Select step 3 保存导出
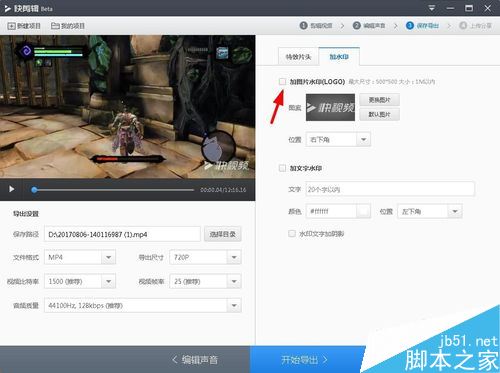The width and height of the screenshot is (500, 373). [422, 25]
